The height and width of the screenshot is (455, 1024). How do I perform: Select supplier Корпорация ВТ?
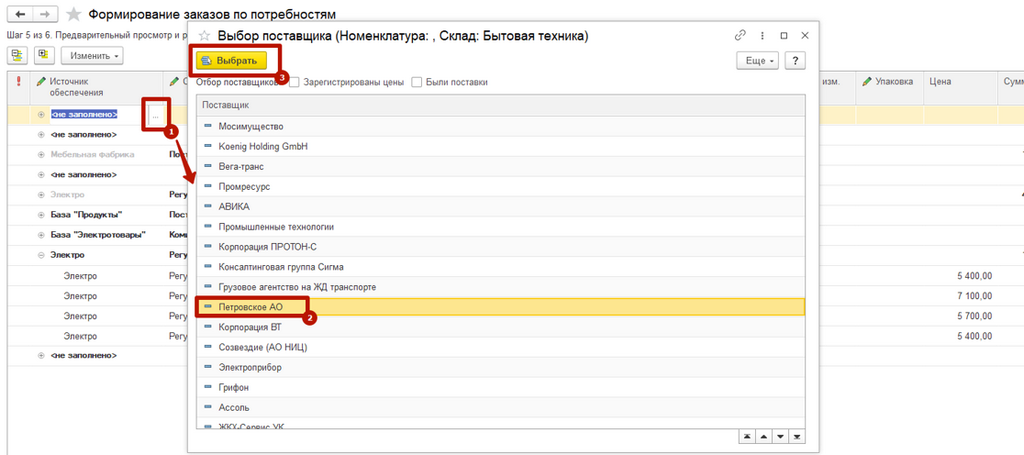coord(500,327)
